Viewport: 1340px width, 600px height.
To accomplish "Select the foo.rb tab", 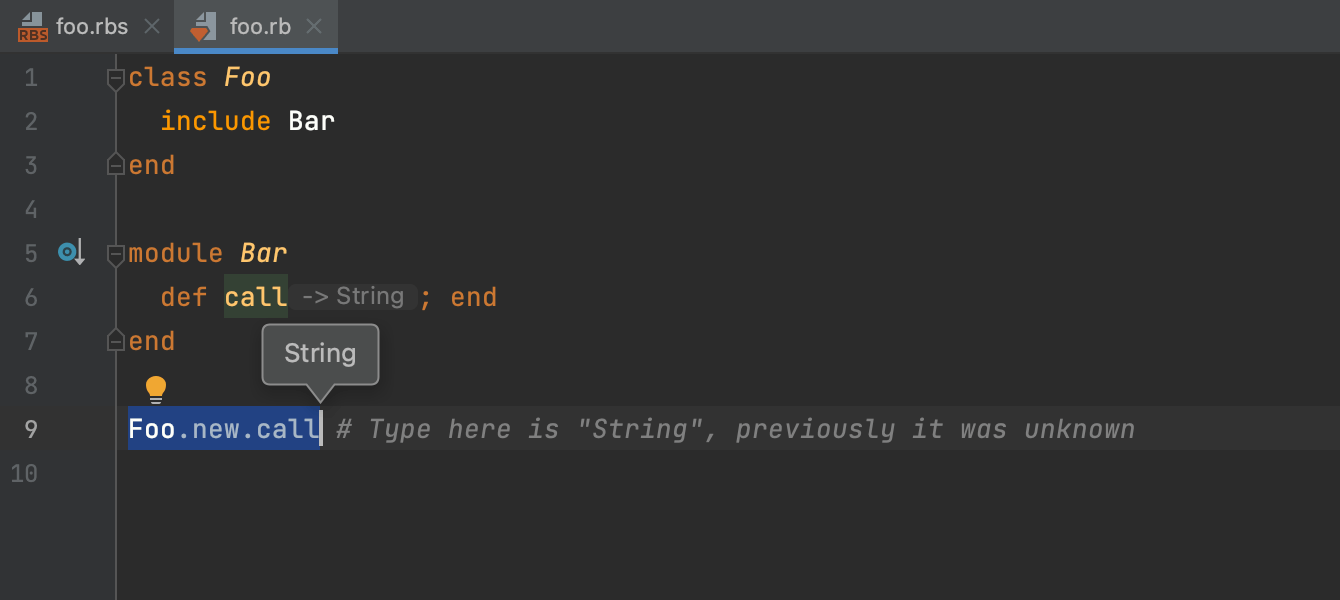I will click(x=260, y=27).
